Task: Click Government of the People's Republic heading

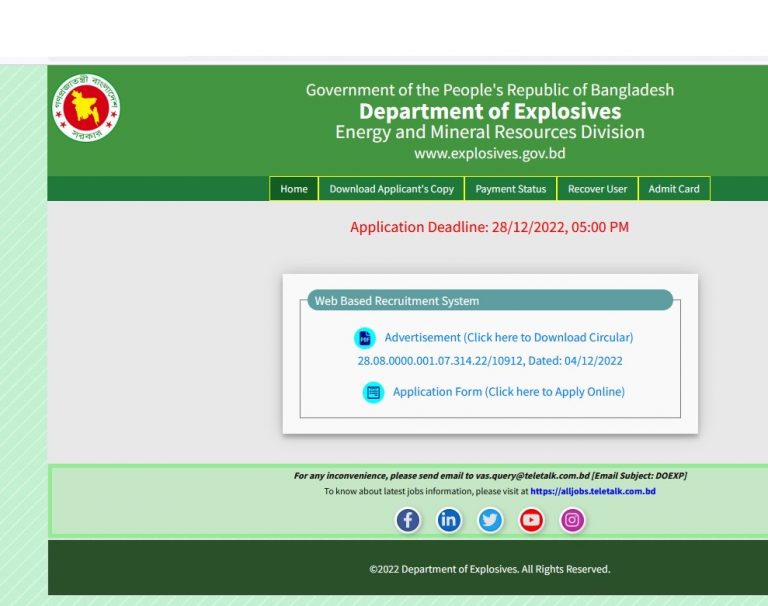Action: [490, 90]
